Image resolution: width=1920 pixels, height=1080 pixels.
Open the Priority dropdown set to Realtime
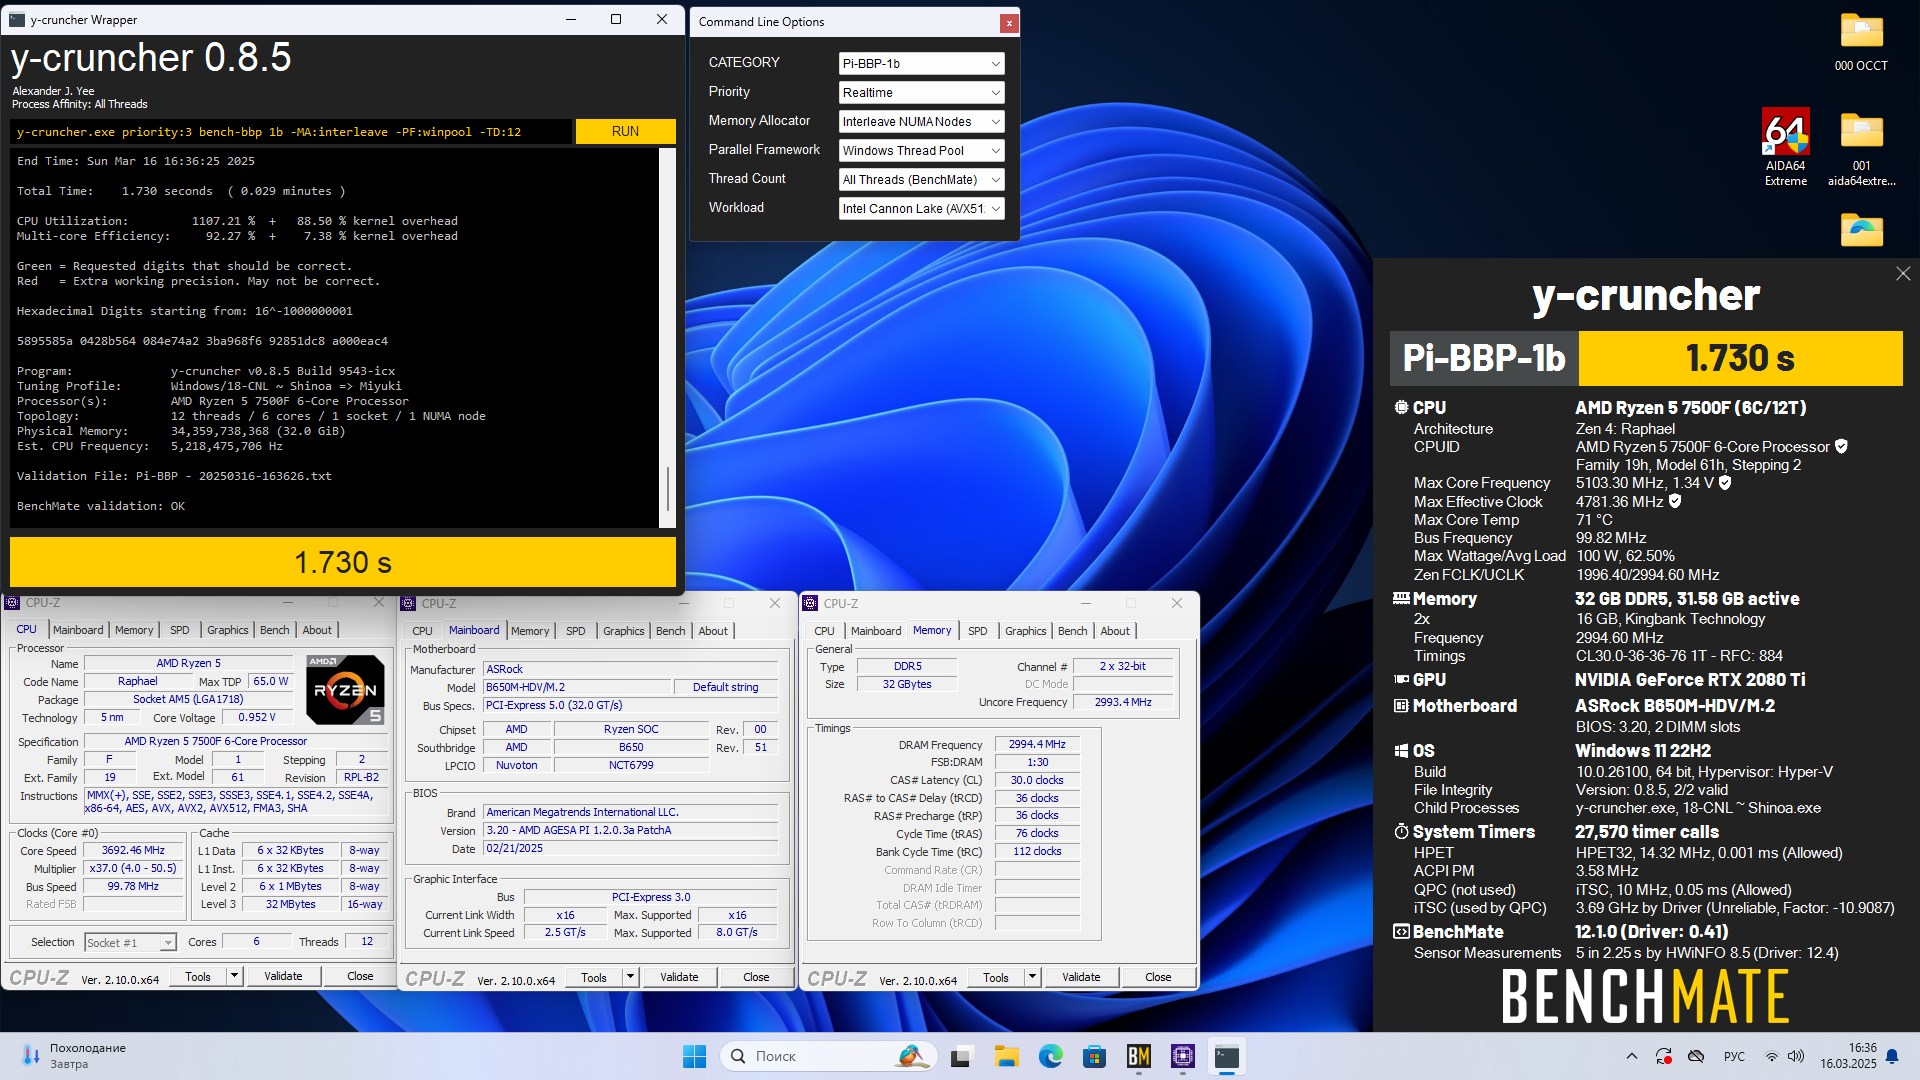pos(920,92)
